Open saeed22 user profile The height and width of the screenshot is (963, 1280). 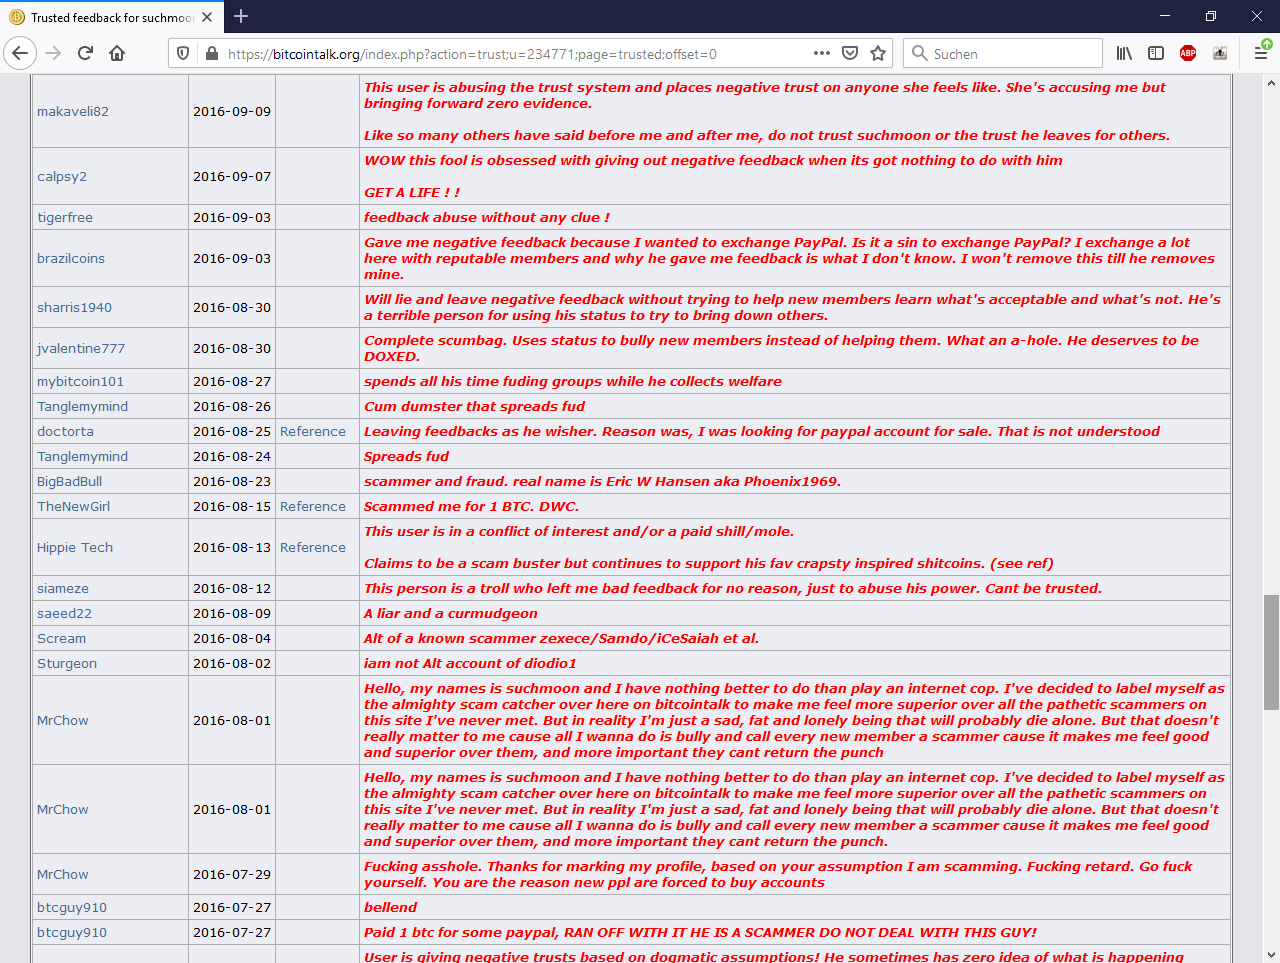tap(64, 613)
